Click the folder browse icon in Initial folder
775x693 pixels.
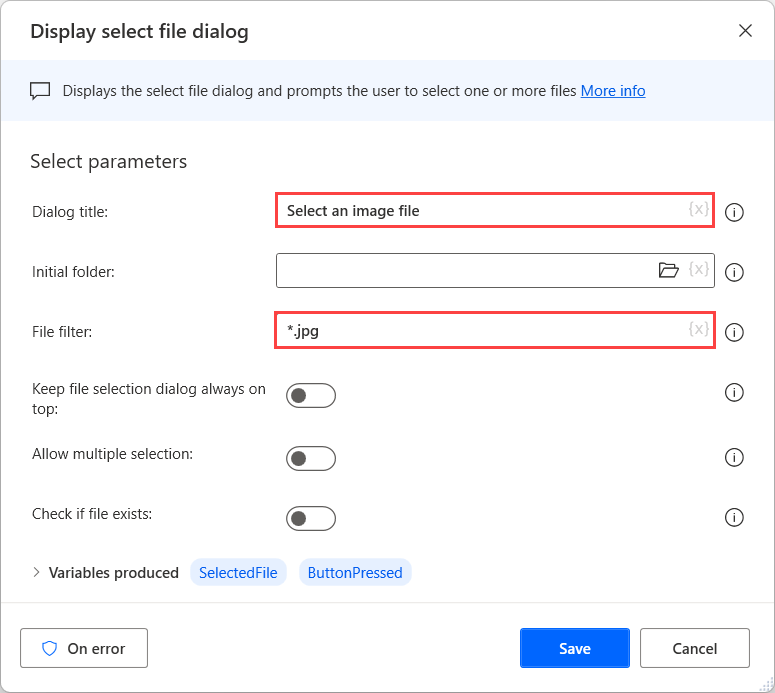[x=668, y=270]
